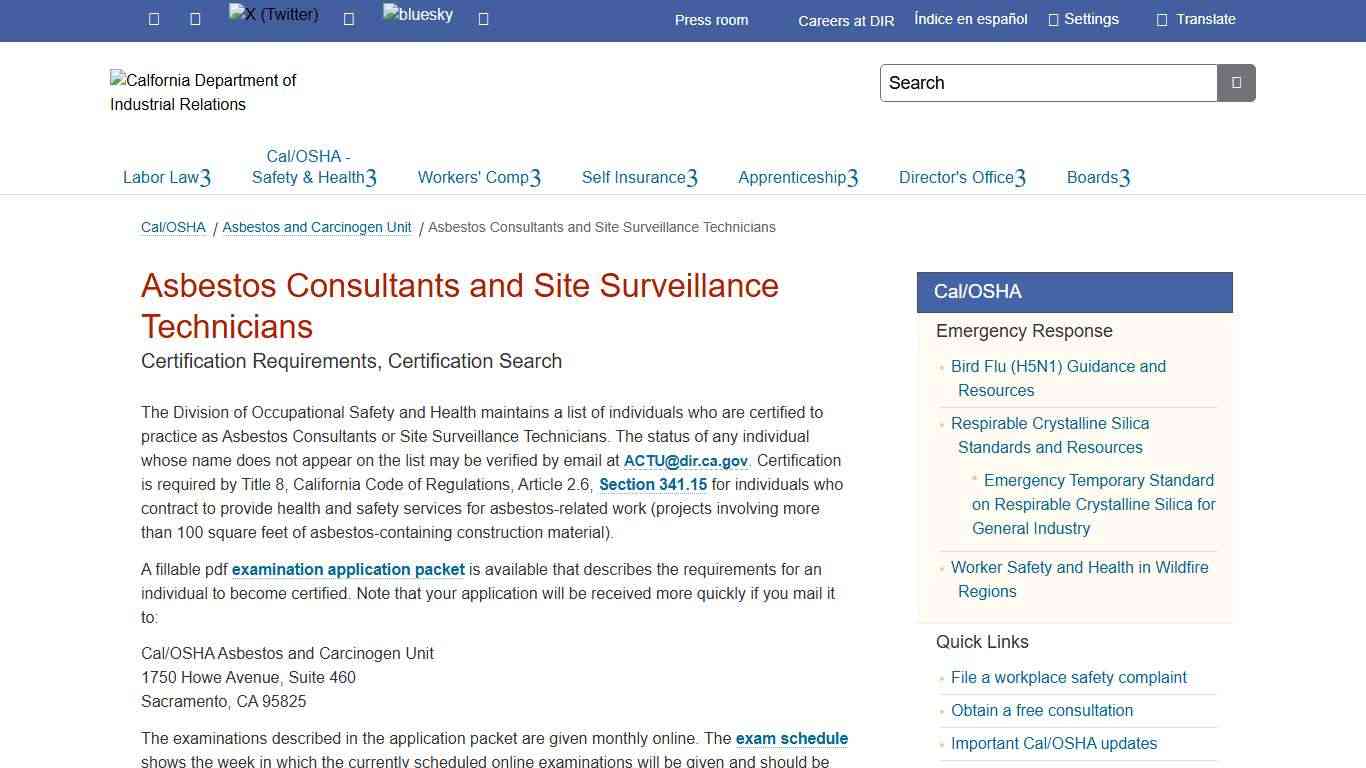The width and height of the screenshot is (1366, 768).
Task: Open the Settings gear in the top bar
Action: pyautogui.click(x=1083, y=18)
